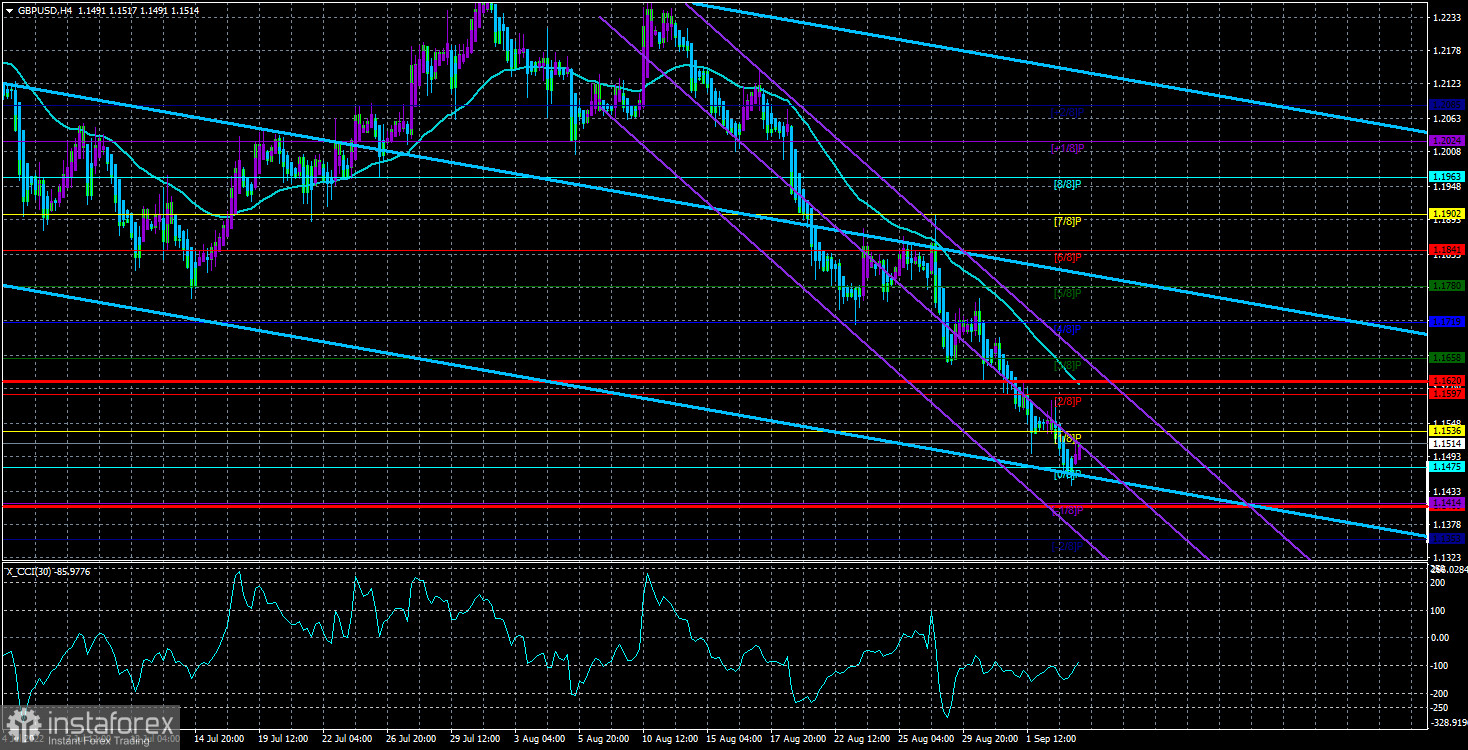Image resolution: width=1468 pixels, height=750 pixels.
Task: Click the [2/8]P Murray level label
Action: click(1069, 402)
